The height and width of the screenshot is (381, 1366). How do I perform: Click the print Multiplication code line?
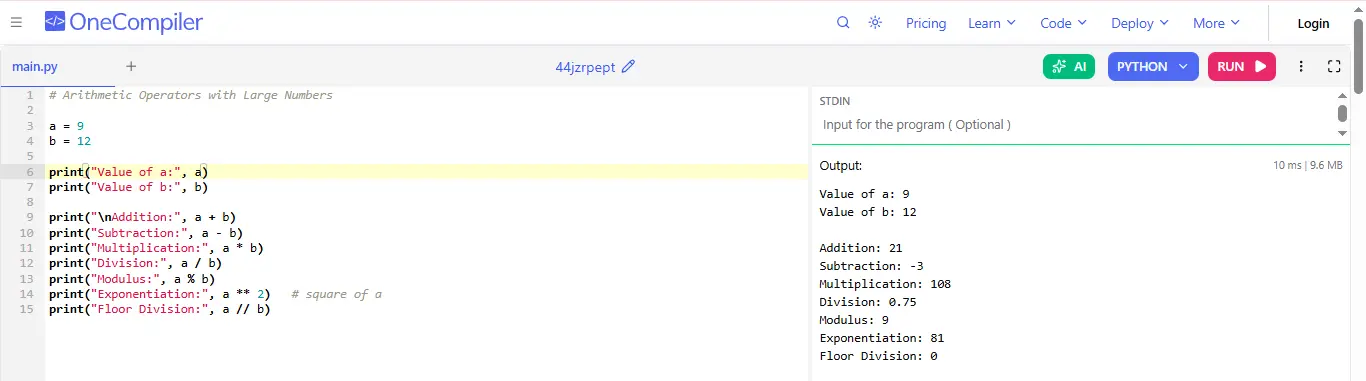[156, 248]
